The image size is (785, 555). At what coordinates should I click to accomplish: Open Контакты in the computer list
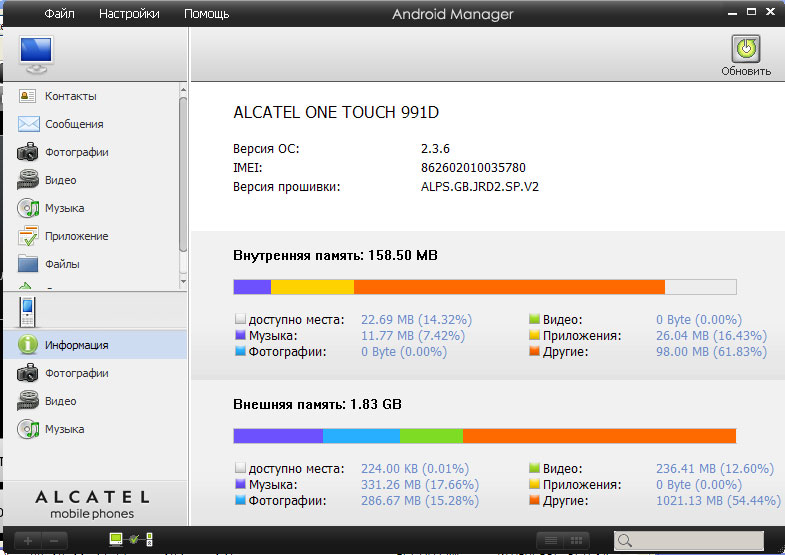point(71,96)
